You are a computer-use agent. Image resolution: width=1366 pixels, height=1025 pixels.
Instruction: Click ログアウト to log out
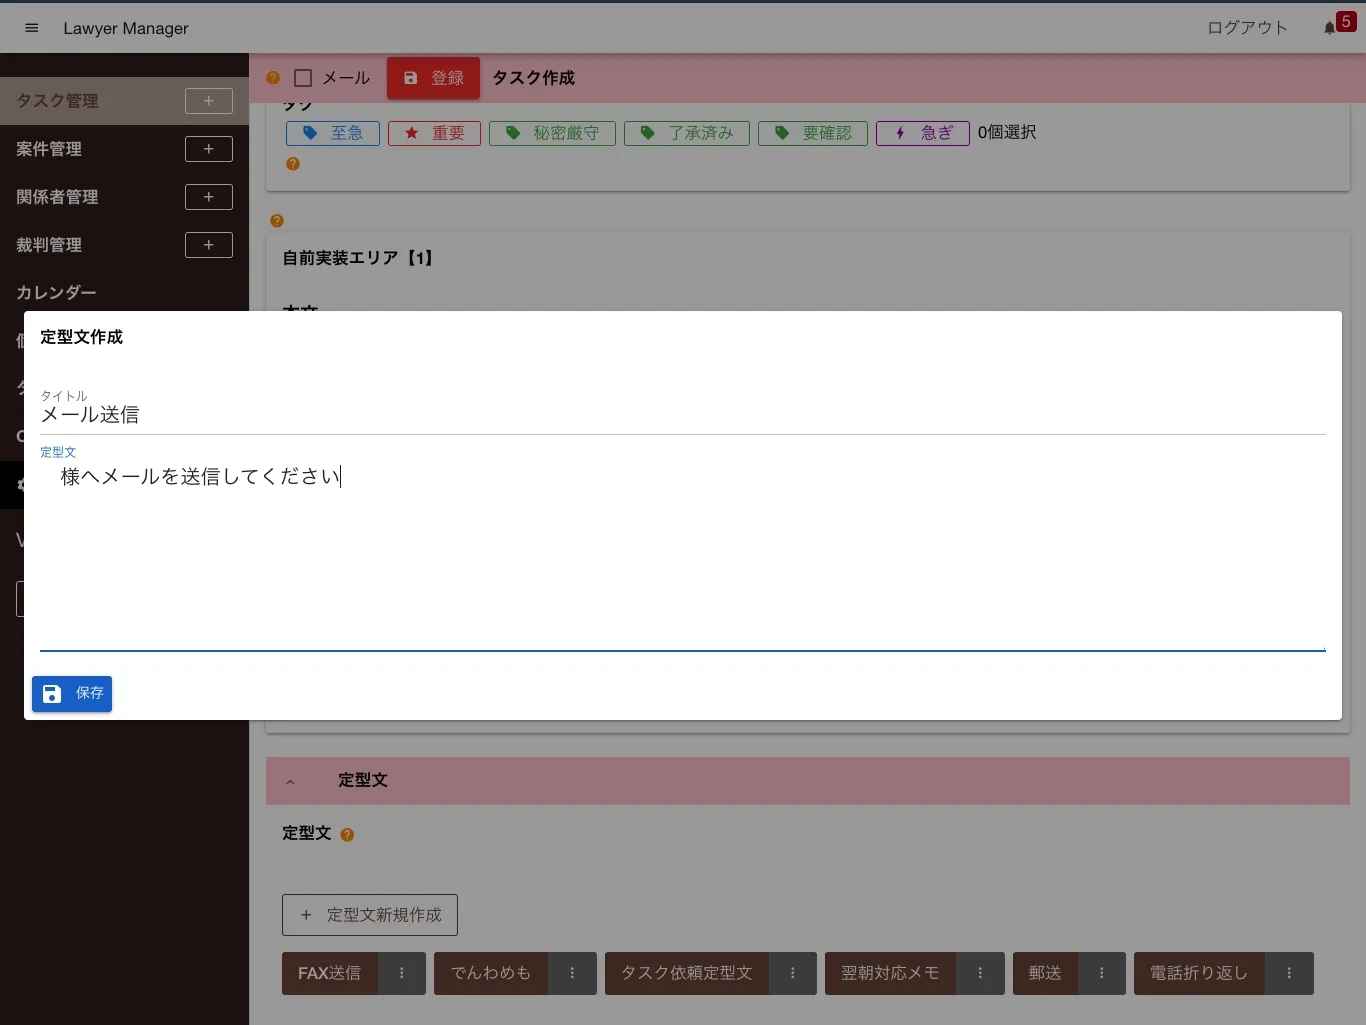1247,28
